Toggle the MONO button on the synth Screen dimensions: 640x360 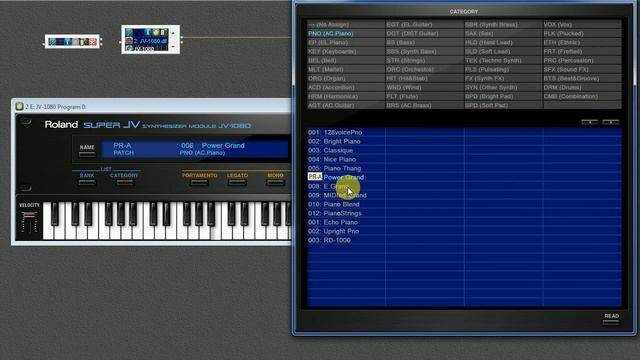click(x=275, y=182)
